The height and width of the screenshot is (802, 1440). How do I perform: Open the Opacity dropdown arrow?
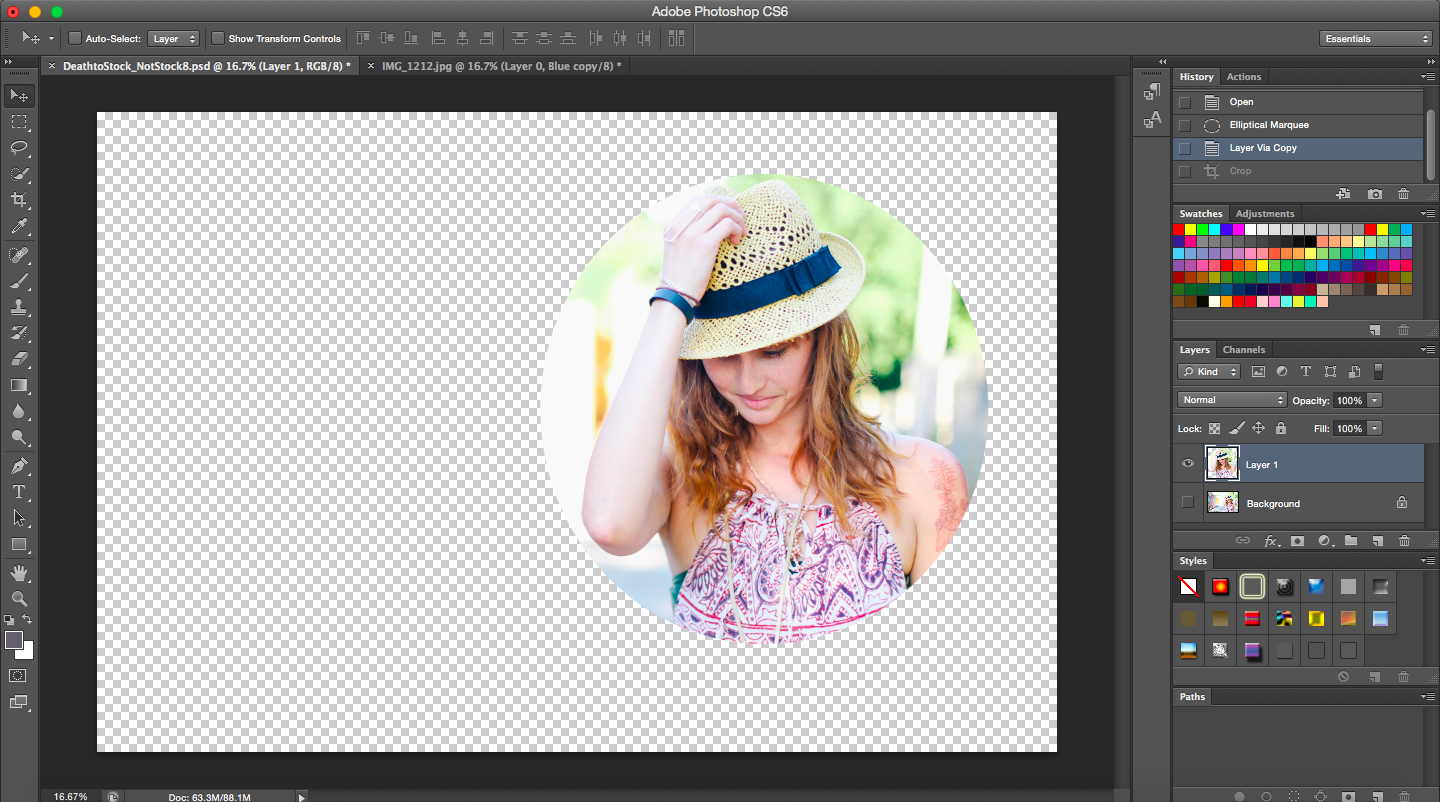1377,399
